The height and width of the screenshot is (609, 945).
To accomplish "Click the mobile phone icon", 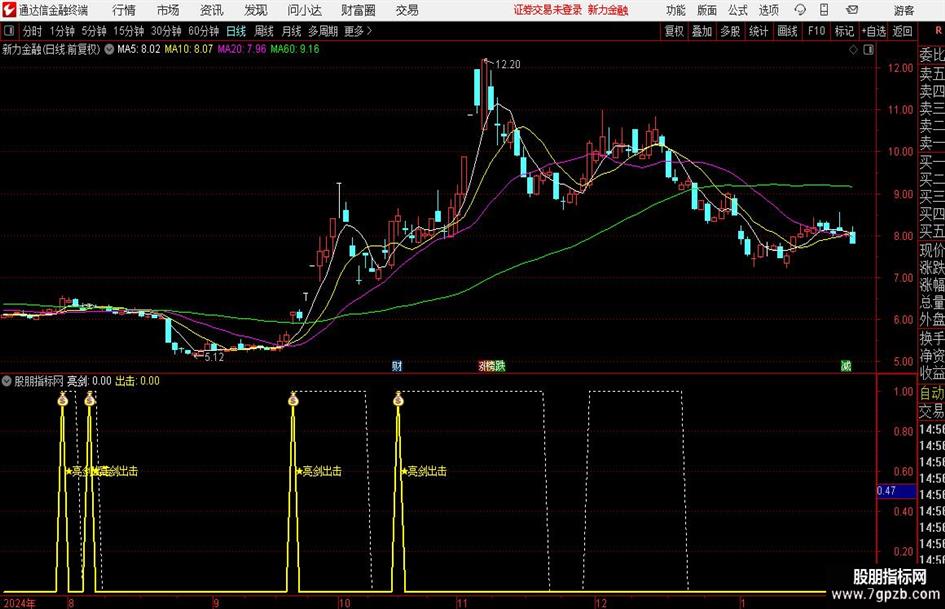I will click(x=824, y=10).
